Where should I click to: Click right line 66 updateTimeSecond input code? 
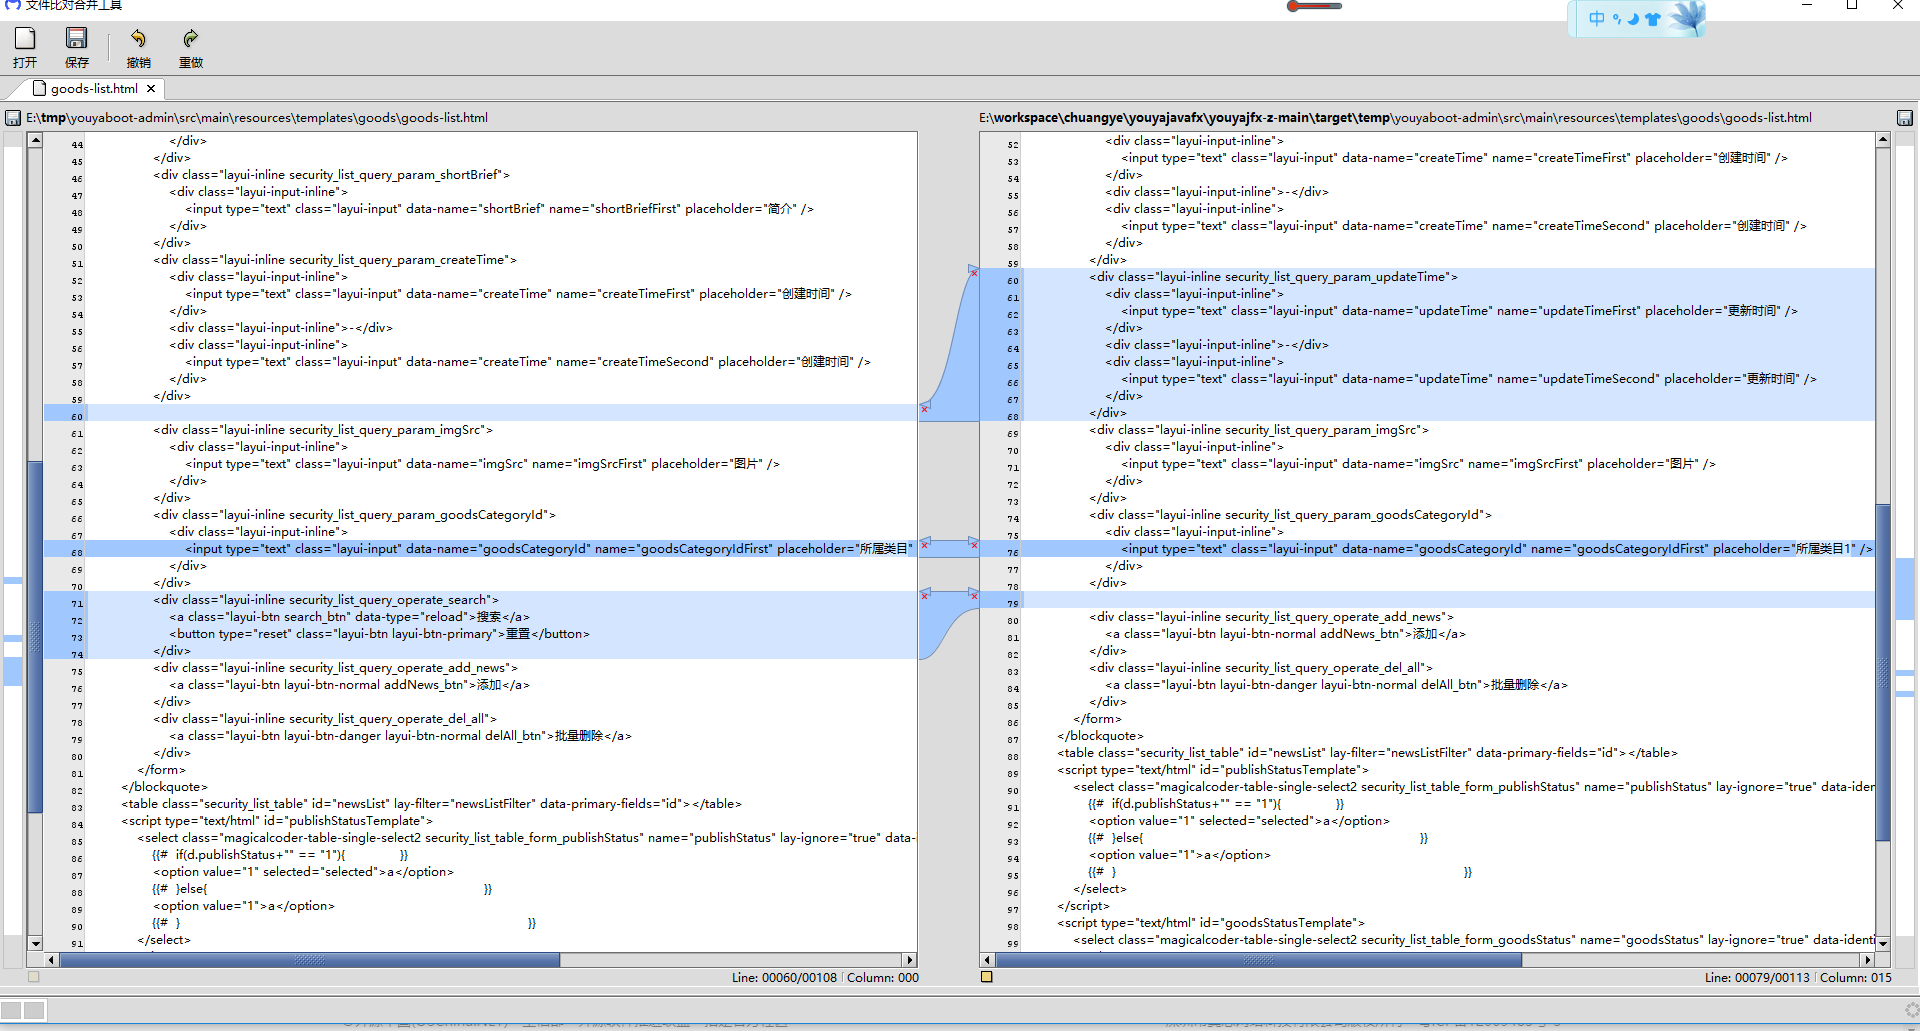click(x=1469, y=379)
